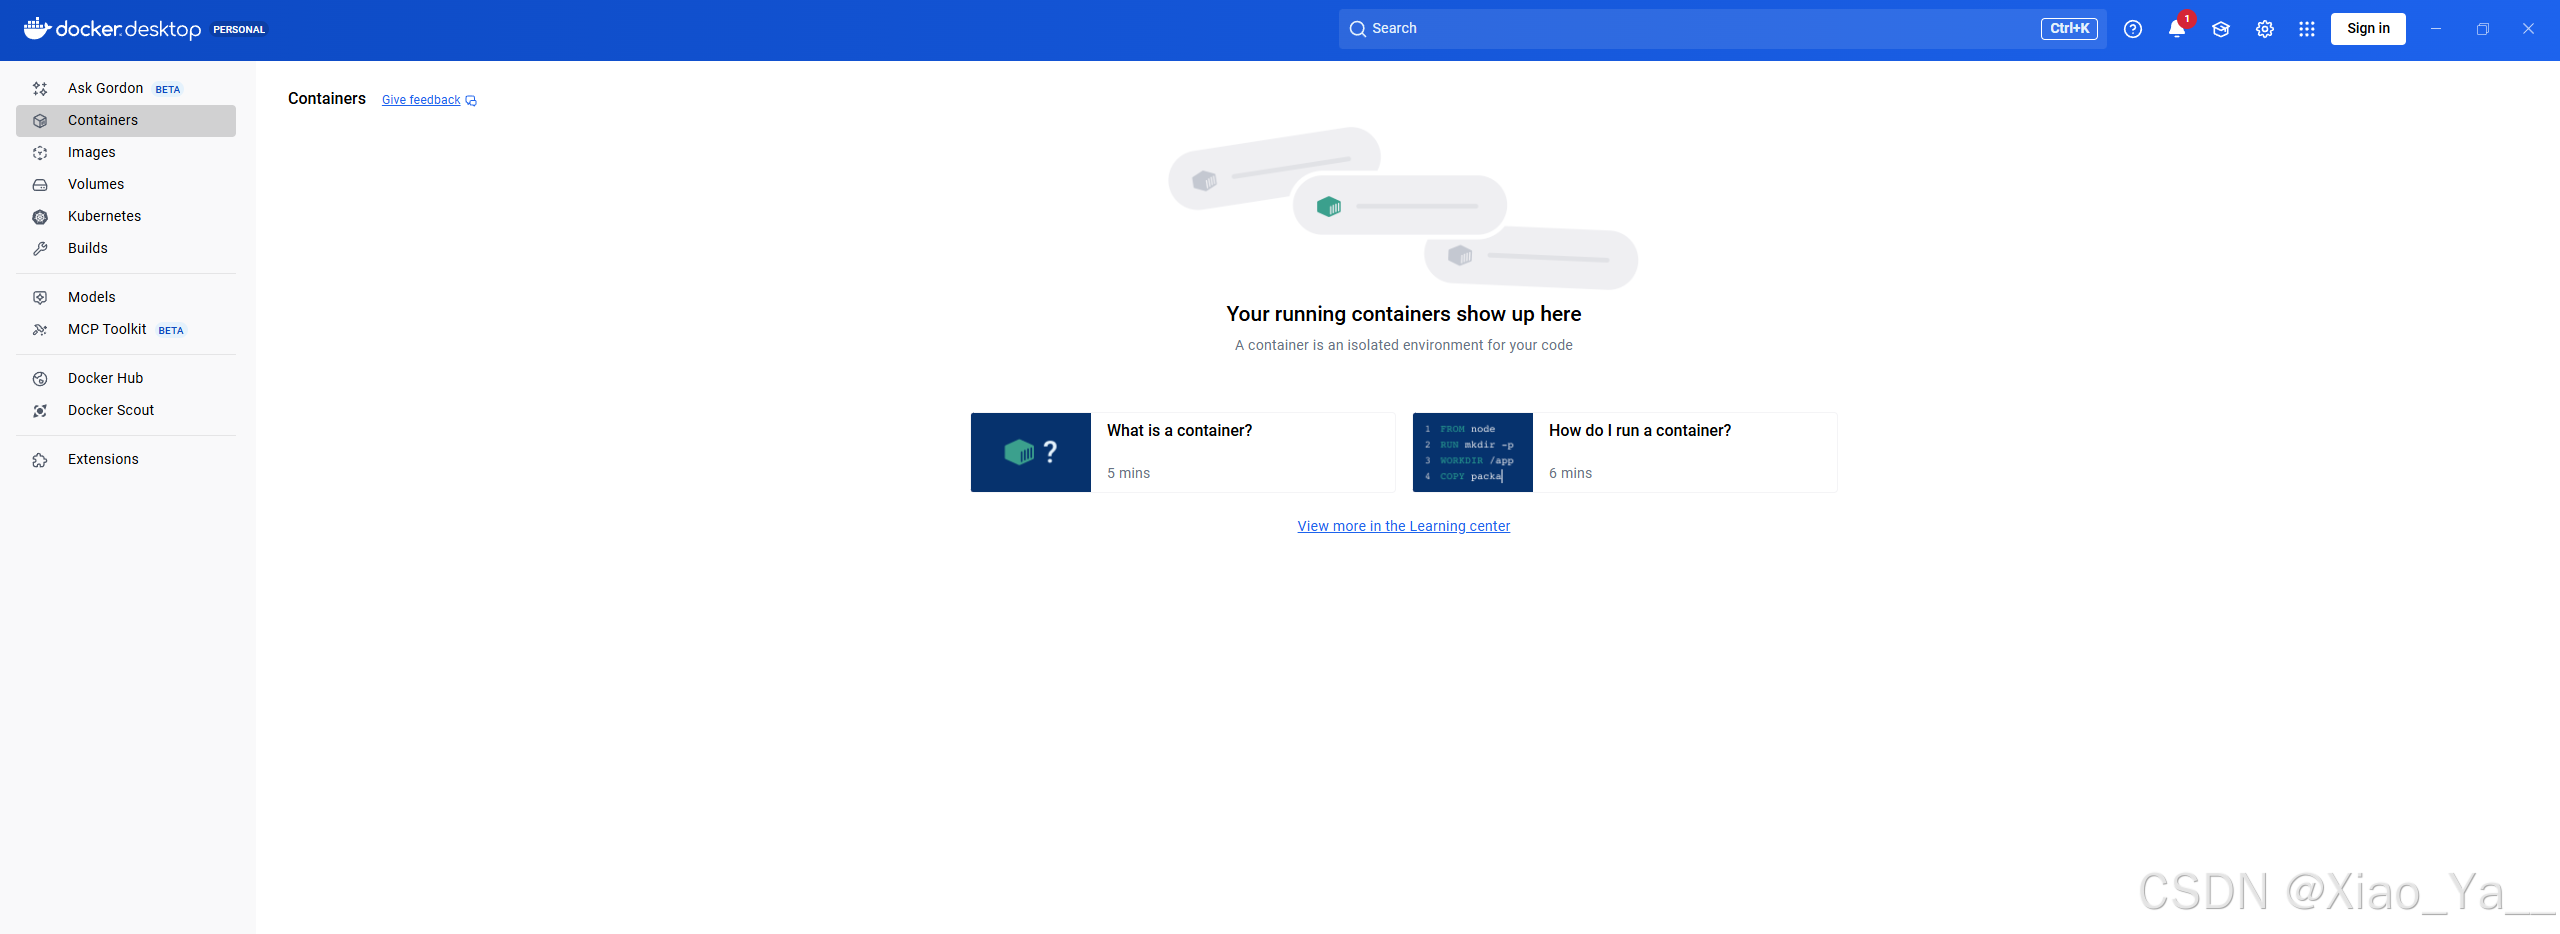
Task: Open Models section
Action: (x=126, y=298)
